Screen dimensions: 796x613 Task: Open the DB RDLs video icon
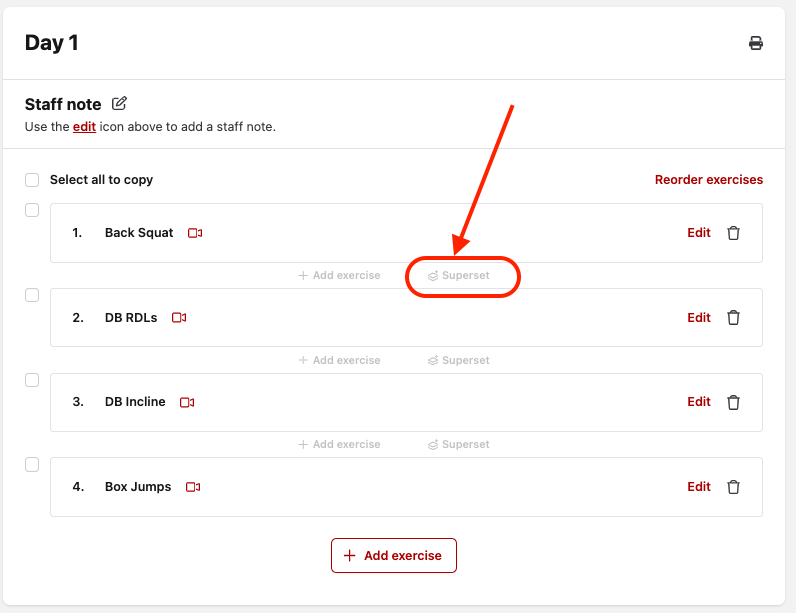(179, 318)
